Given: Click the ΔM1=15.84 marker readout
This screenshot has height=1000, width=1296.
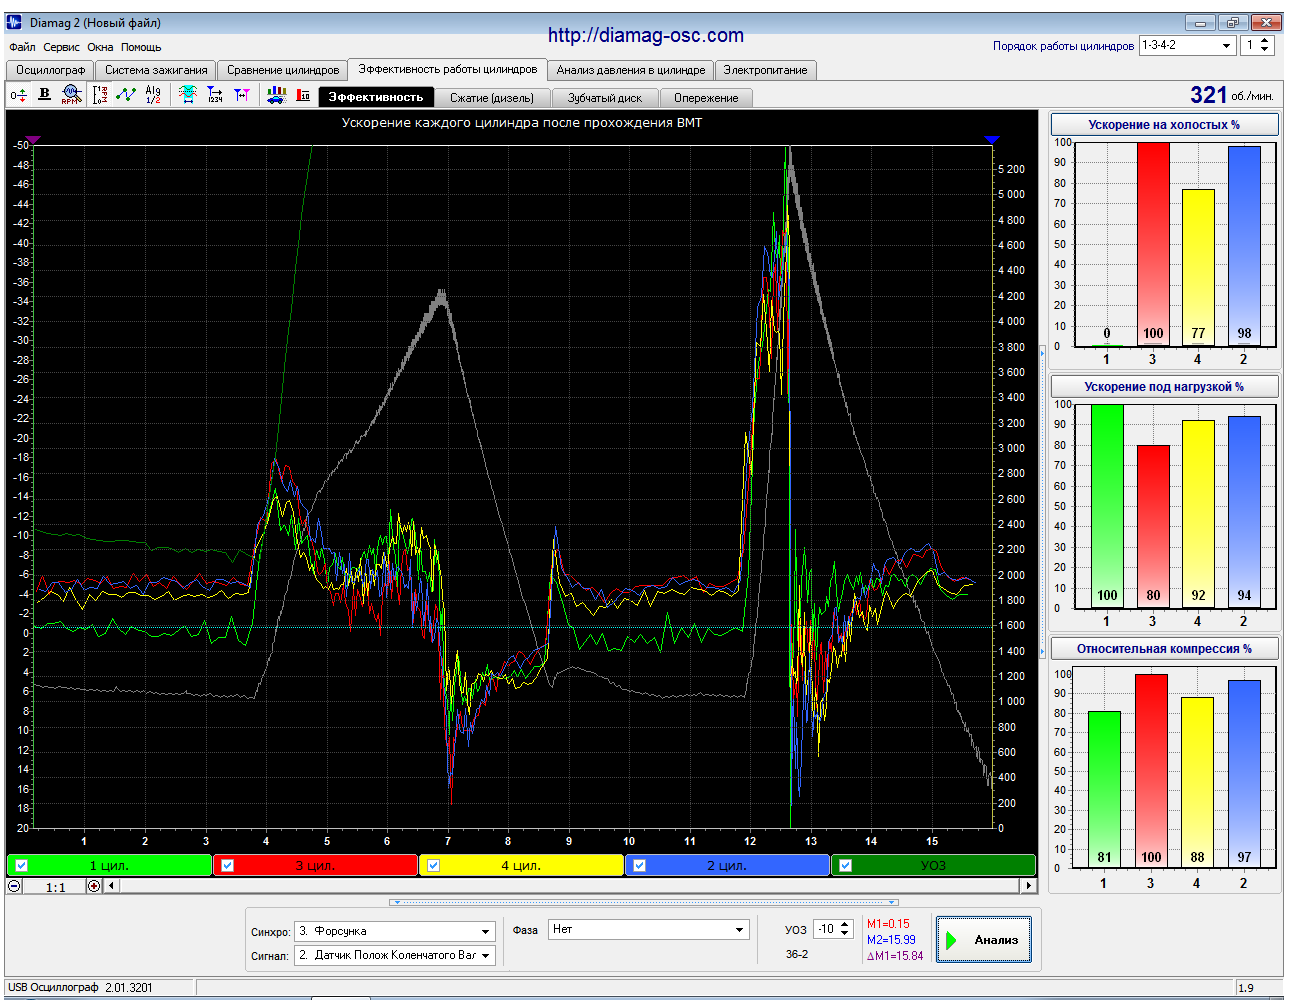Looking at the screenshot, I should pyautogui.click(x=895, y=956).
